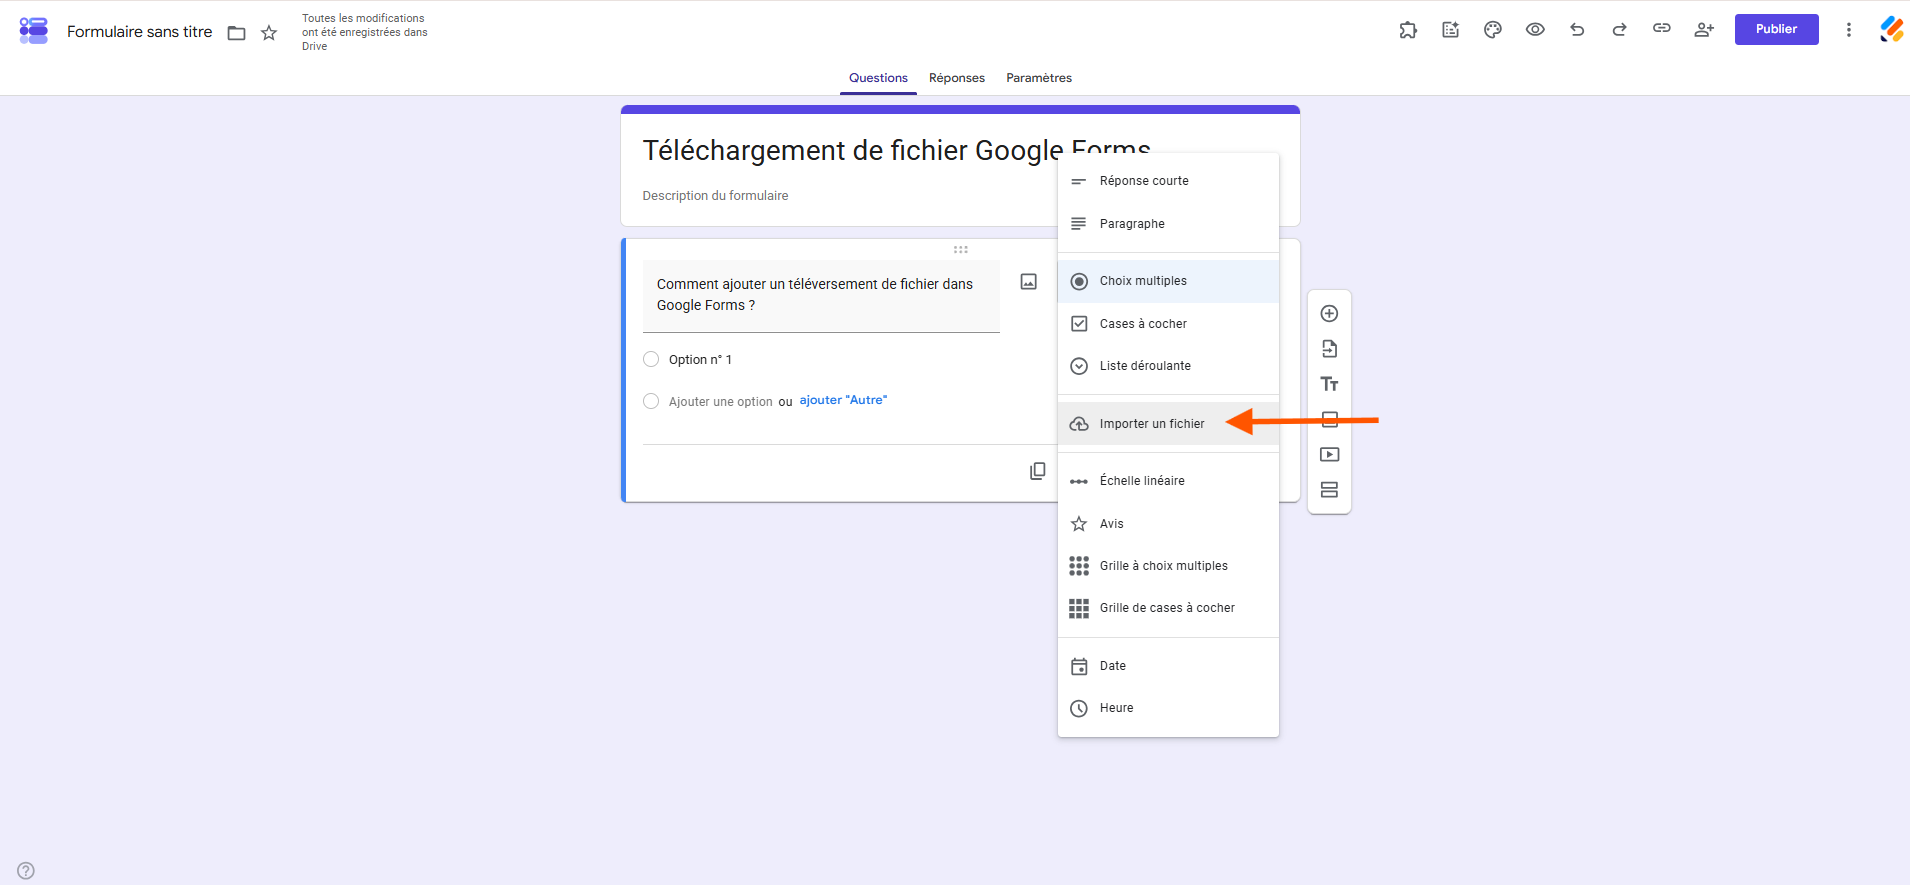Select Cases à cocher question type
Image resolution: width=1910 pixels, height=885 pixels.
pos(1168,324)
